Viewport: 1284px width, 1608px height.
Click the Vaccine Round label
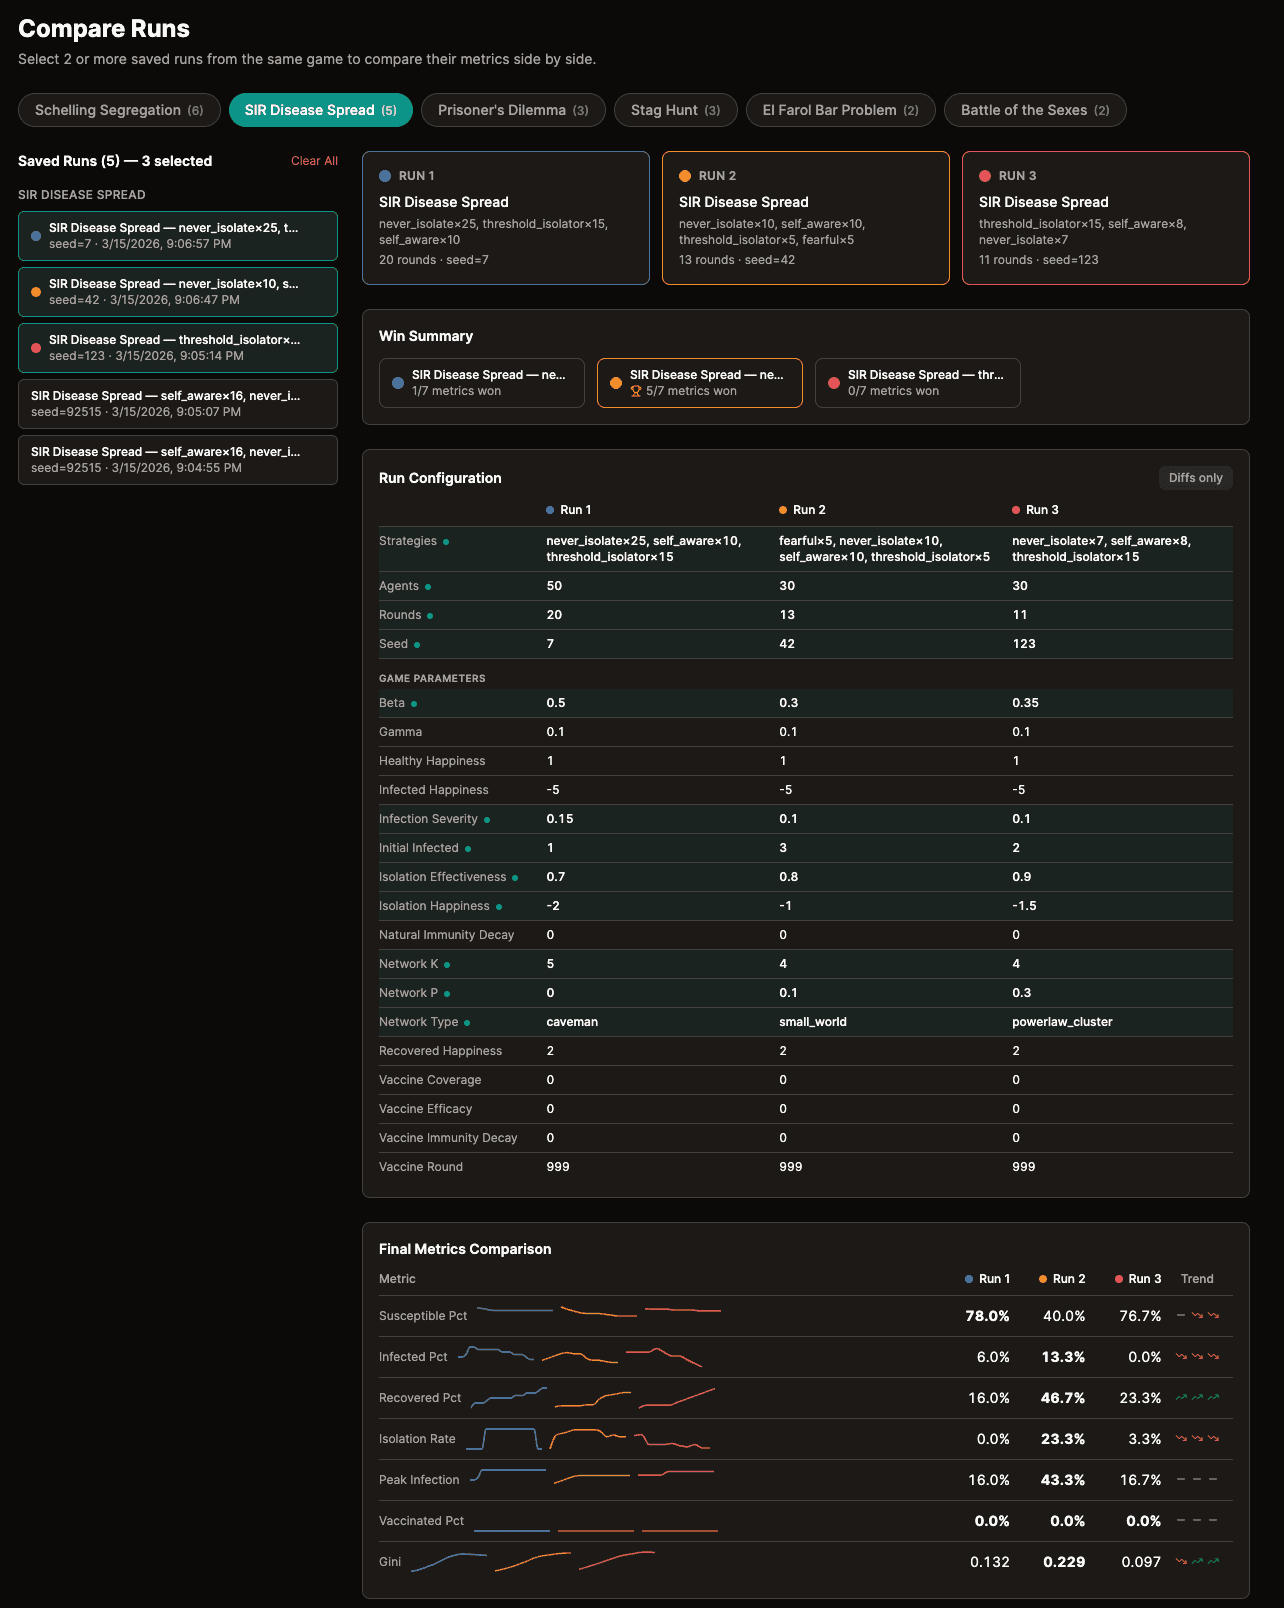[421, 1167]
